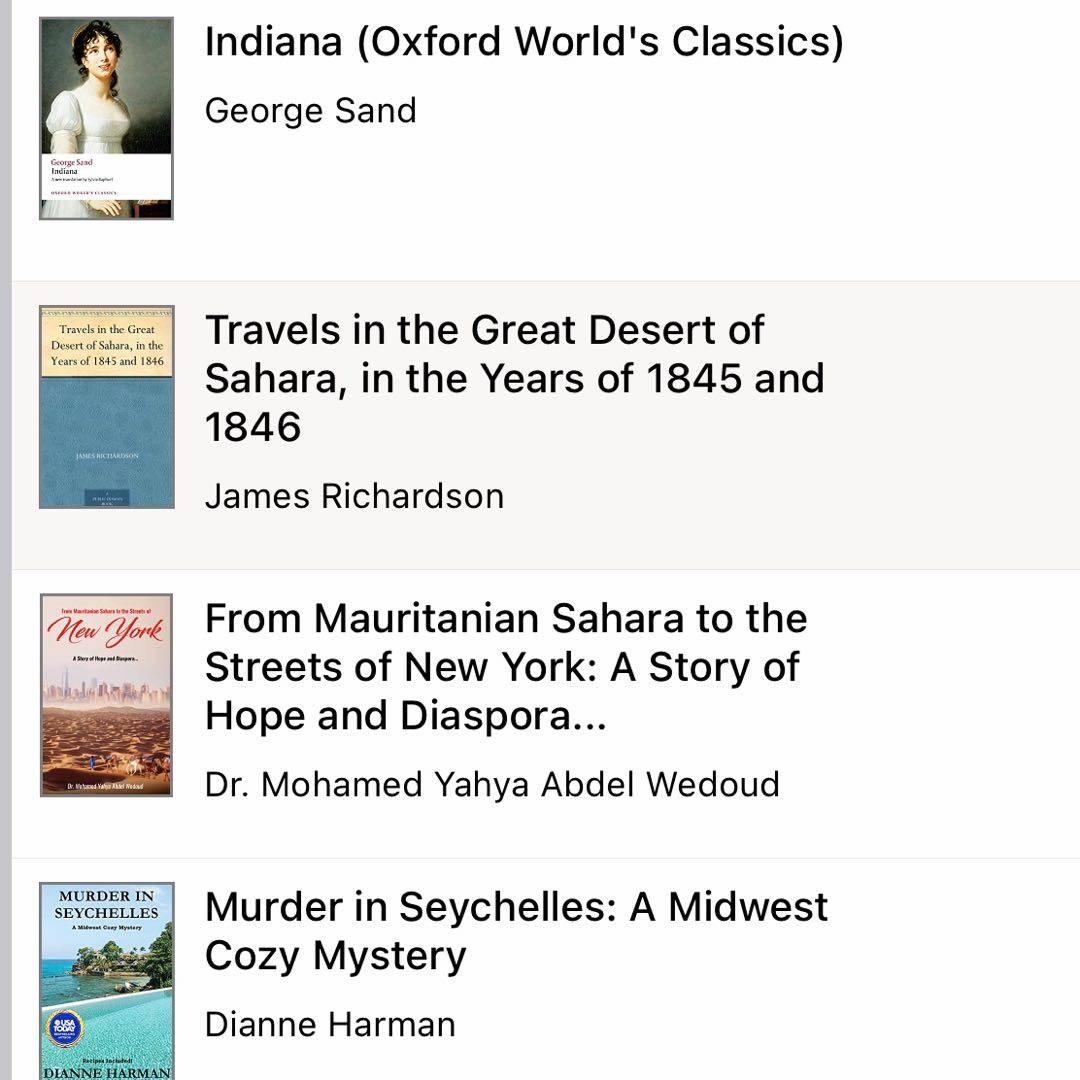Open 'From Mauritanian Sahara to the Streets' title
Image resolution: width=1080 pixels, height=1080 pixels.
505,667
